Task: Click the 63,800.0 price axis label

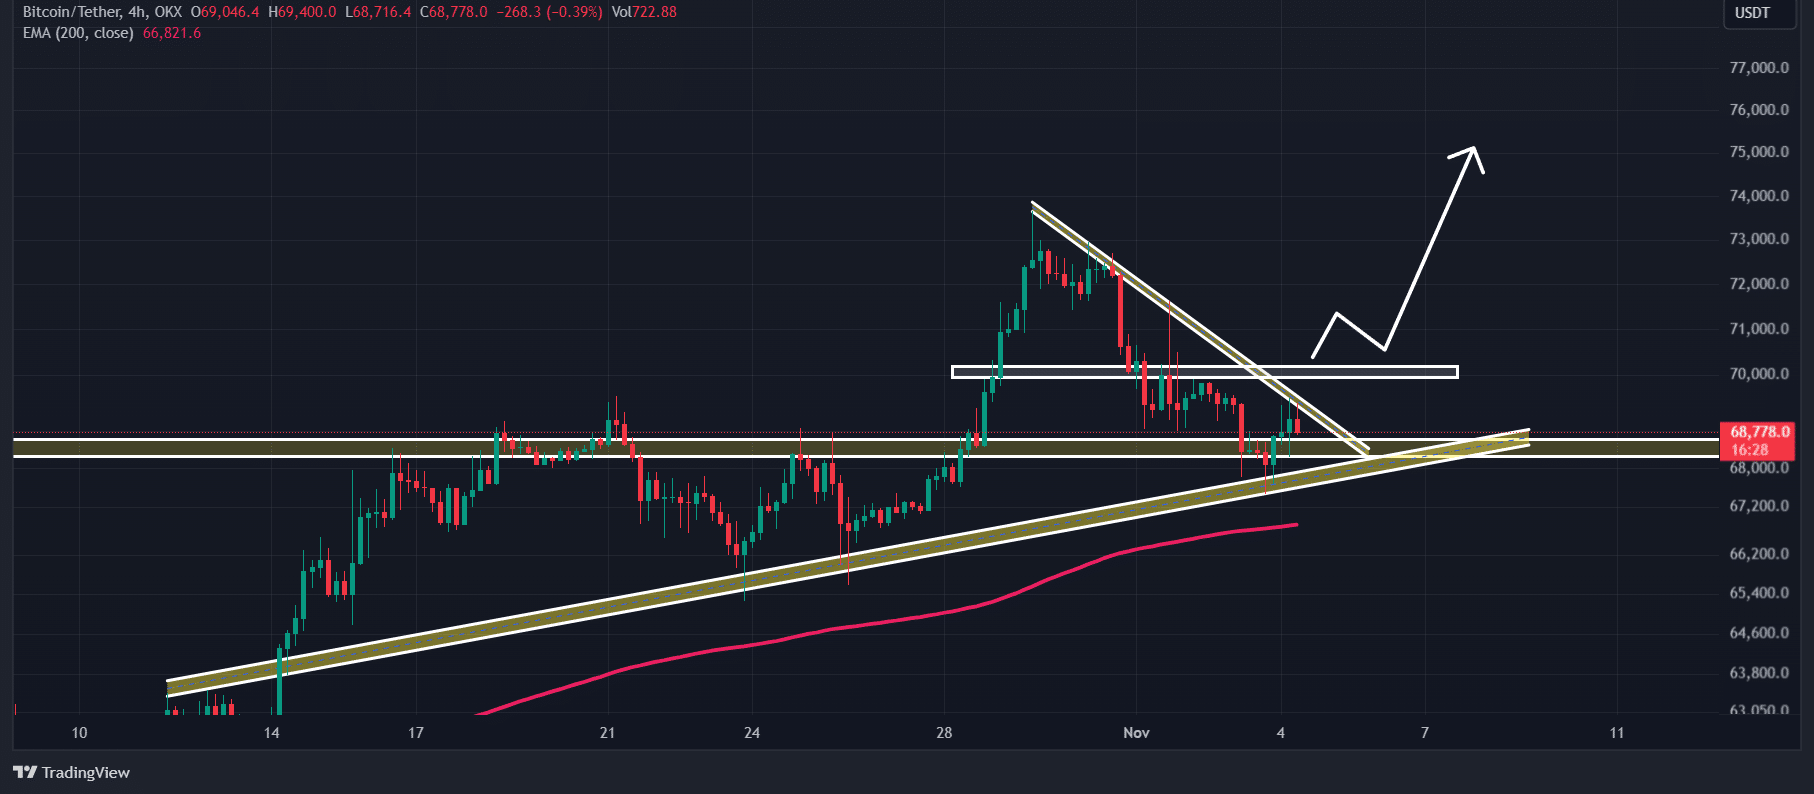Action: [1759, 673]
